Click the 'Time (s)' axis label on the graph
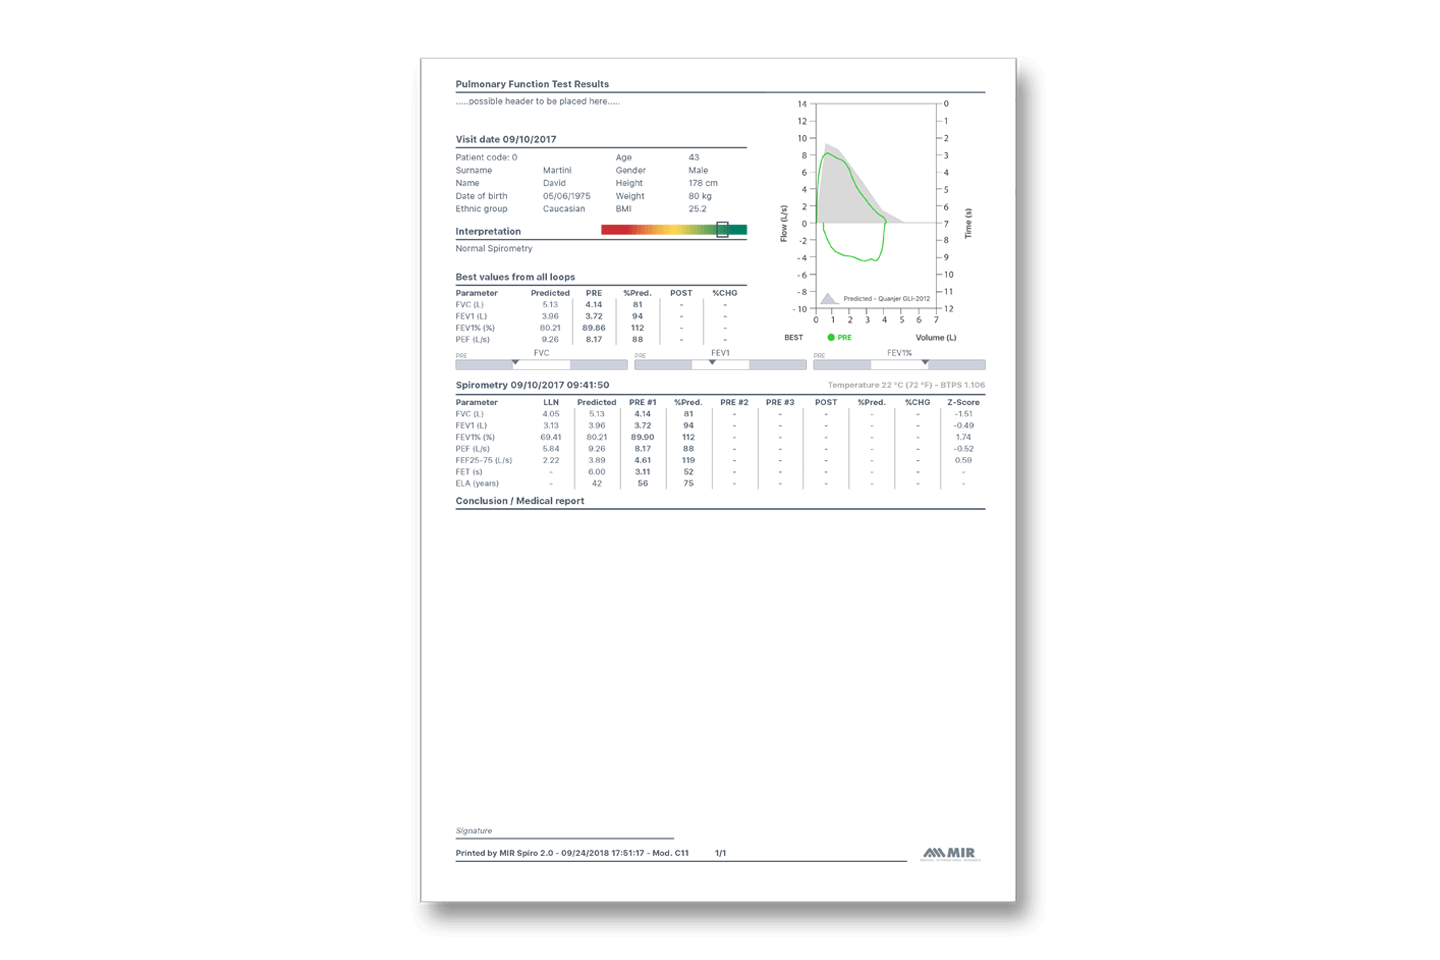The height and width of the screenshot is (960, 1440). [x=968, y=223]
